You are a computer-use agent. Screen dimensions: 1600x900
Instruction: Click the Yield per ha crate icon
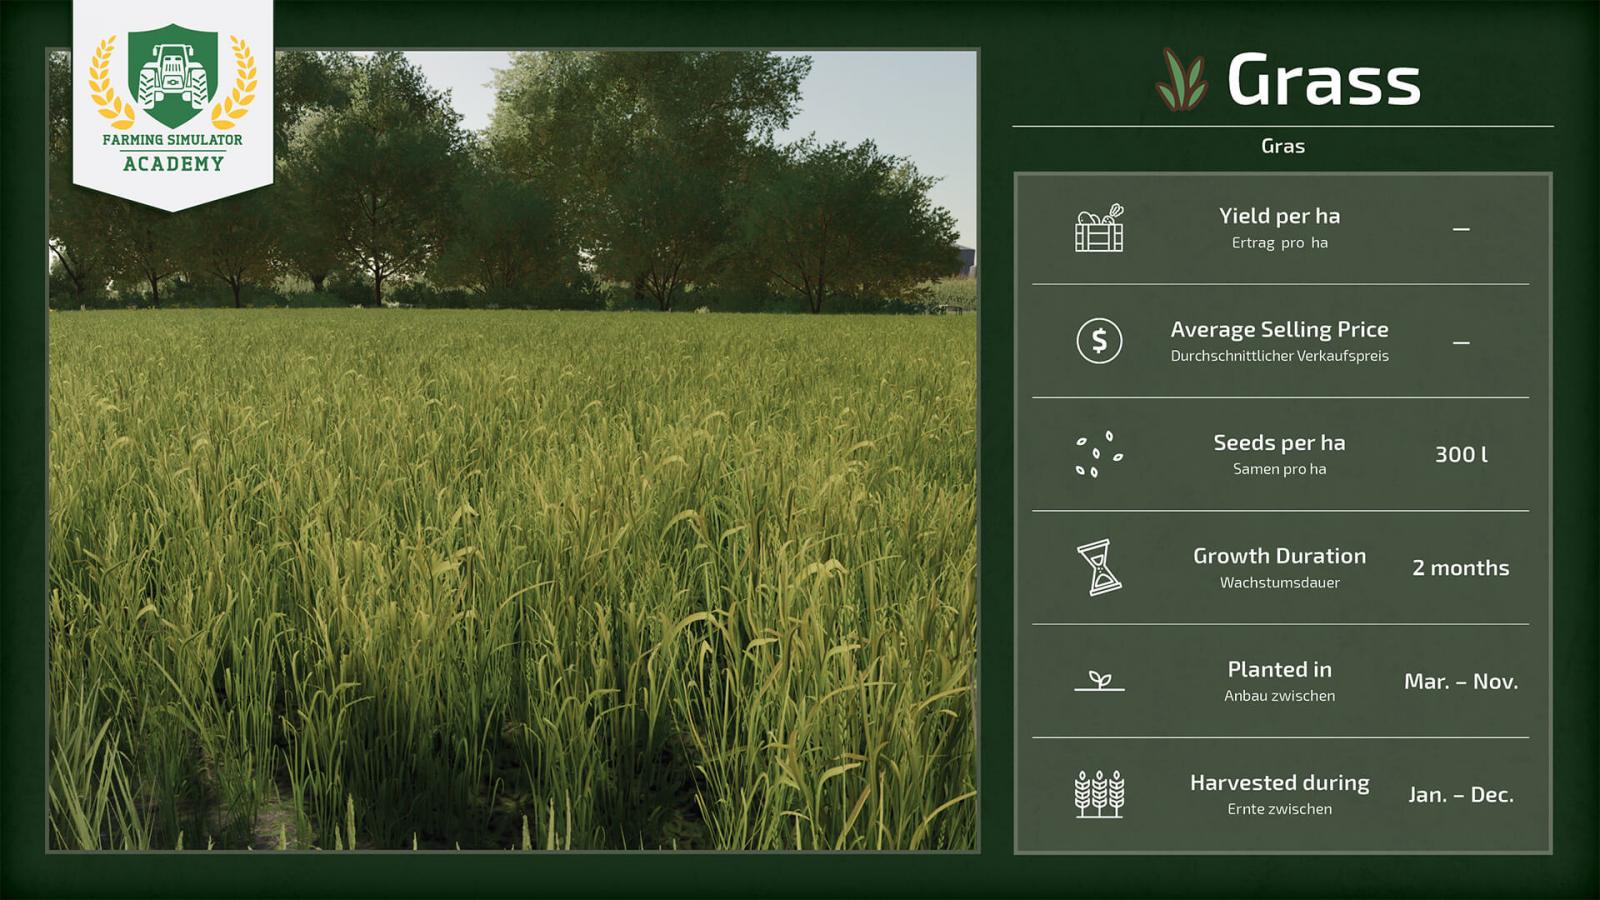click(1099, 228)
